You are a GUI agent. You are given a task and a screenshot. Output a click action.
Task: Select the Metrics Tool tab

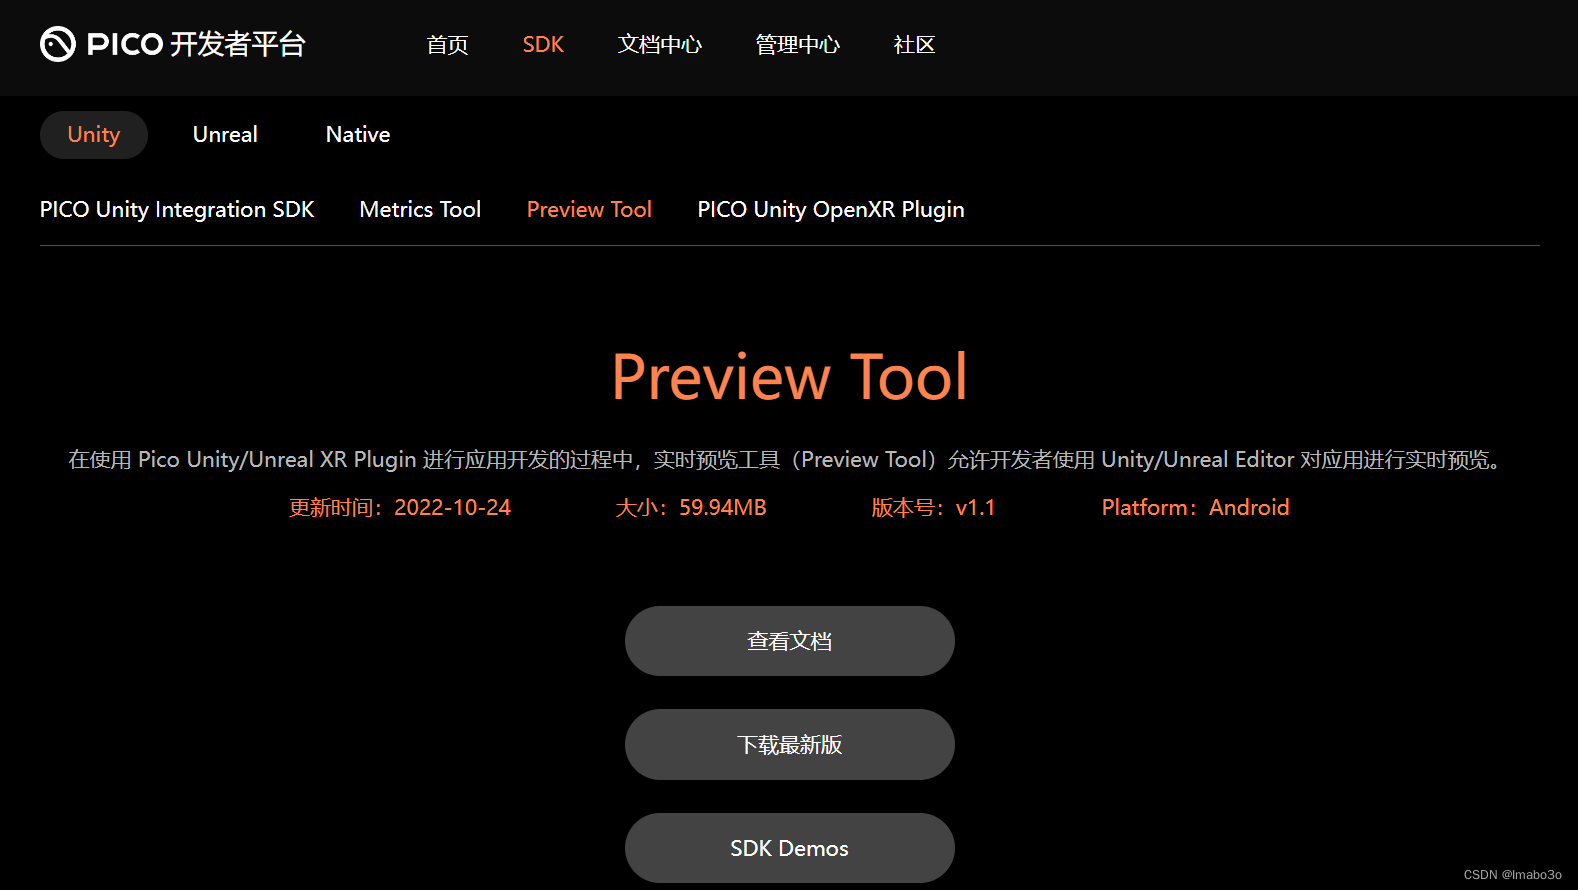coord(420,210)
